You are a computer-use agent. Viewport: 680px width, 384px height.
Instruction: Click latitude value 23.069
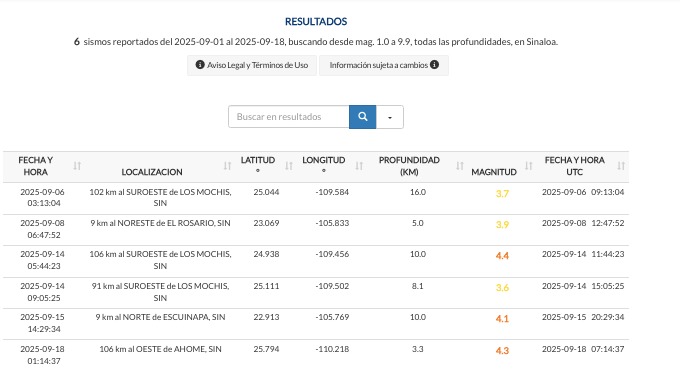(266, 223)
